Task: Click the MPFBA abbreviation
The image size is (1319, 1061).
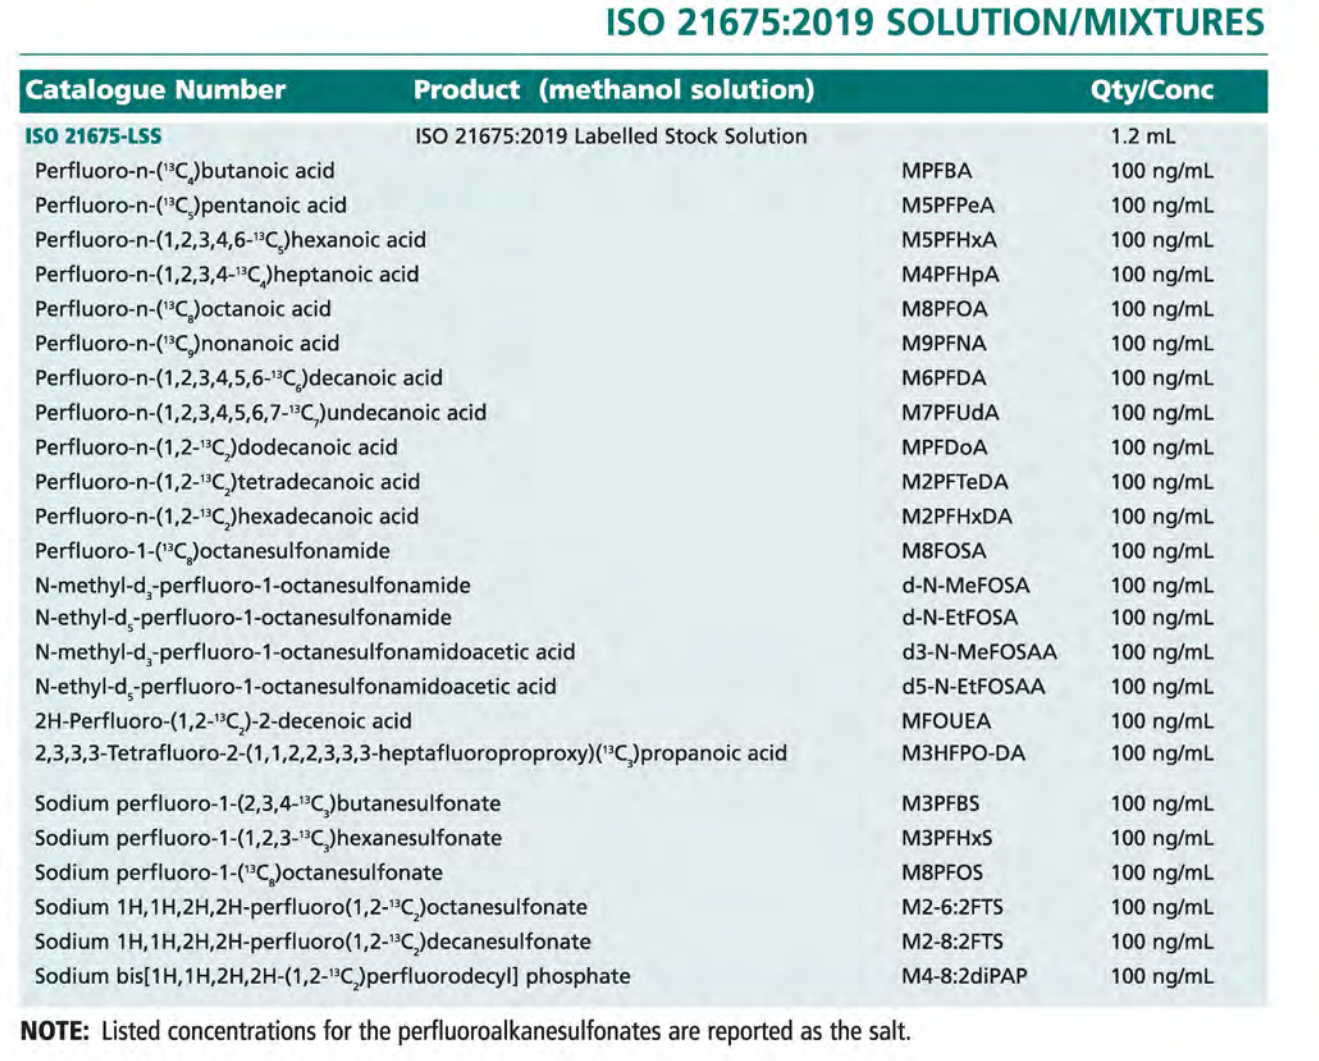Action: coord(936,171)
